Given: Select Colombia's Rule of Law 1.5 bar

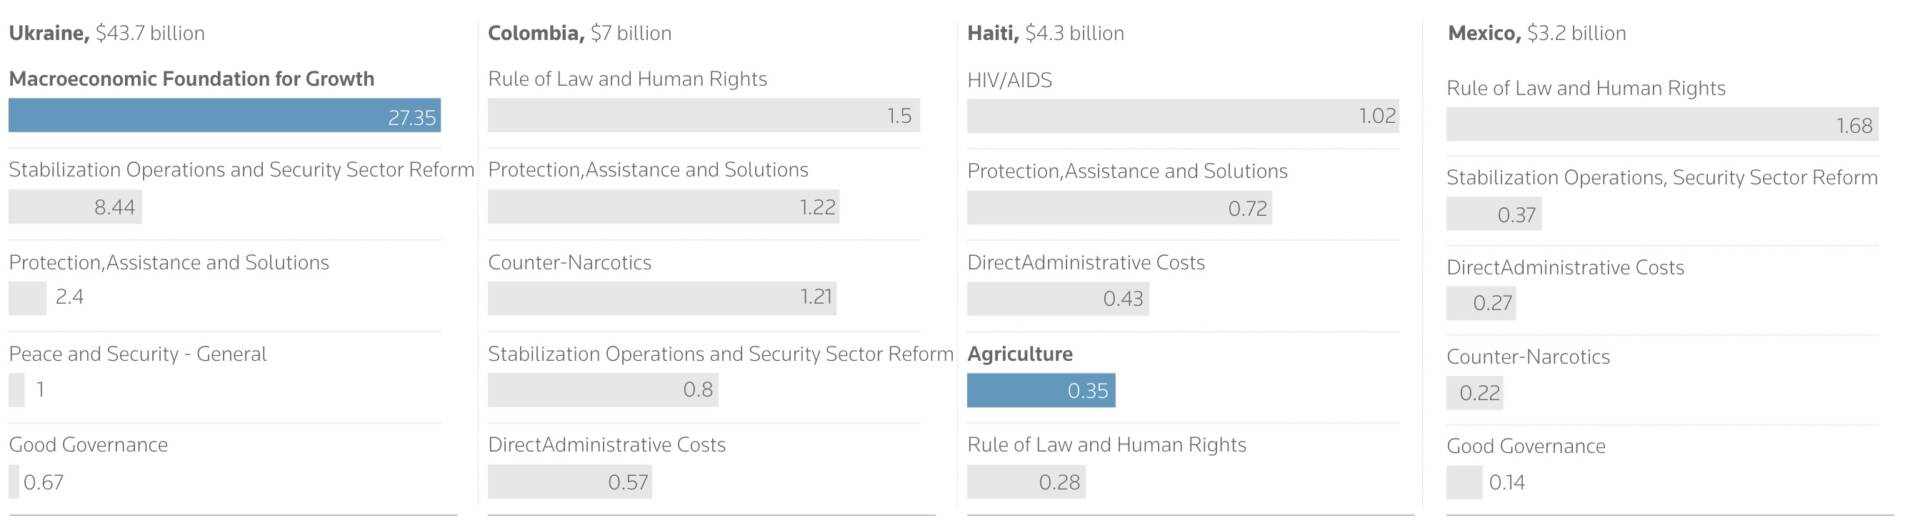Looking at the screenshot, I should coord(703,115).
